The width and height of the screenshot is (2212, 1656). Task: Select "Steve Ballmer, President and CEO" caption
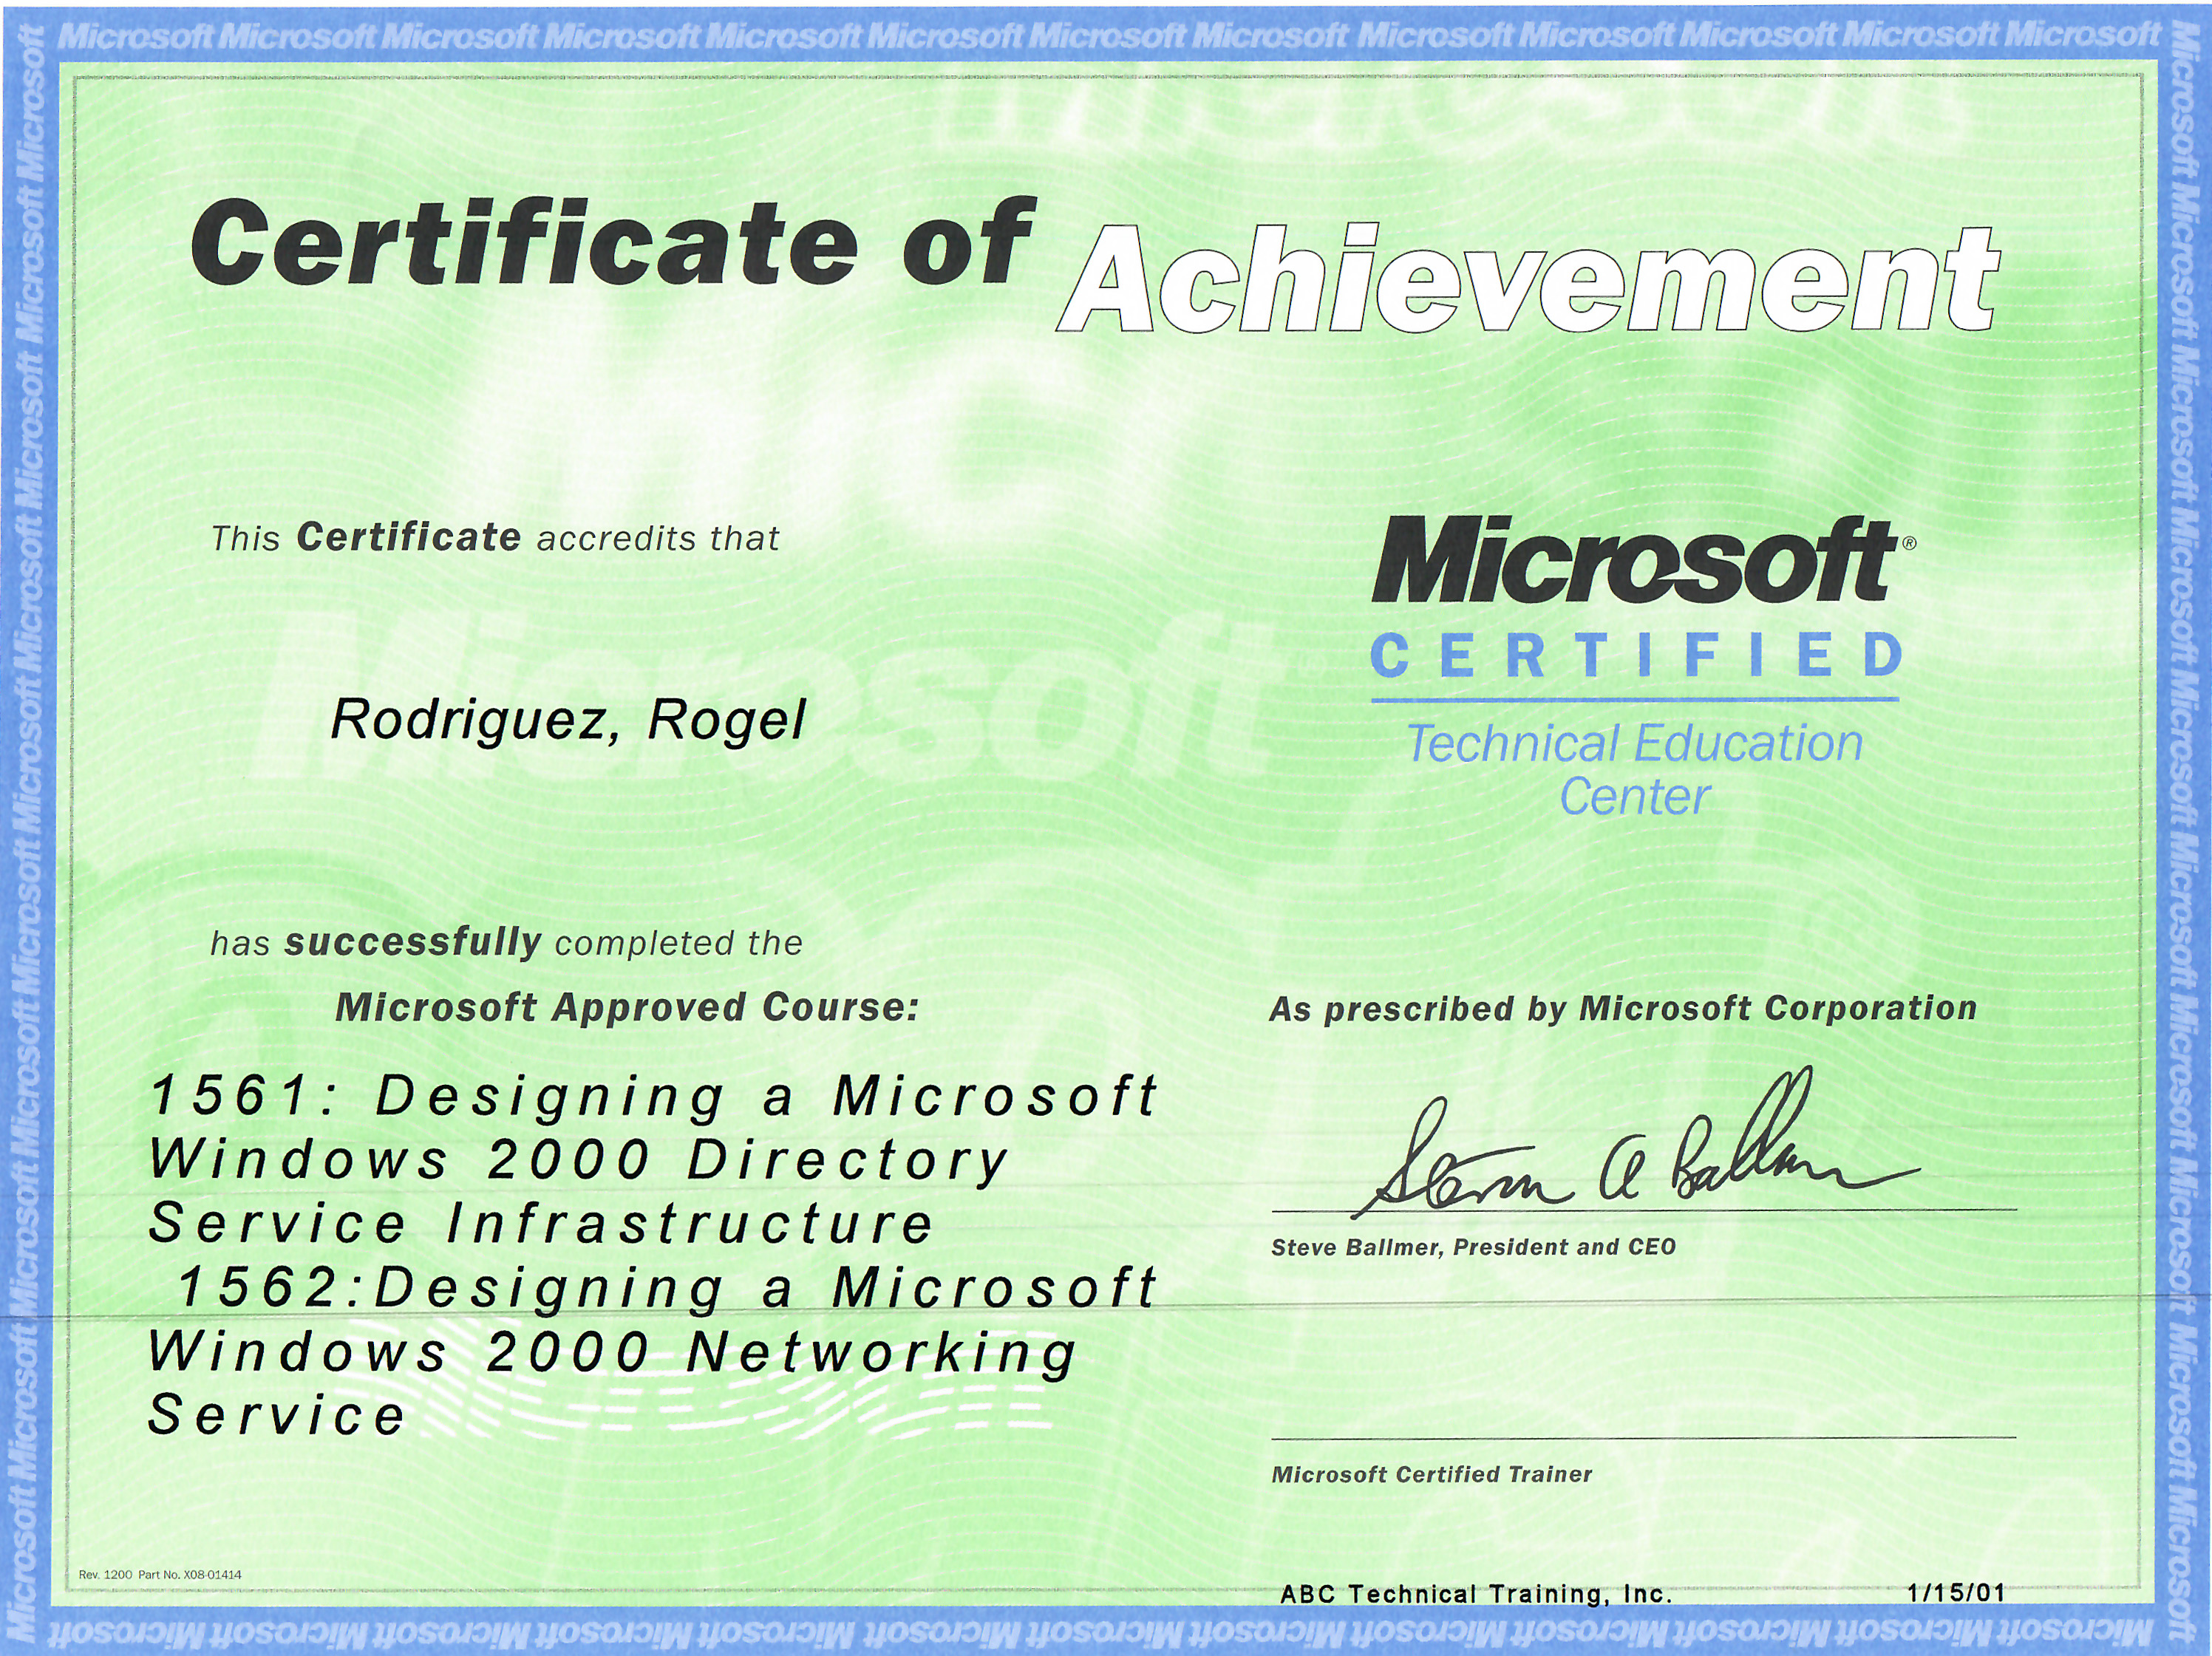[x=1473, y=1247]
